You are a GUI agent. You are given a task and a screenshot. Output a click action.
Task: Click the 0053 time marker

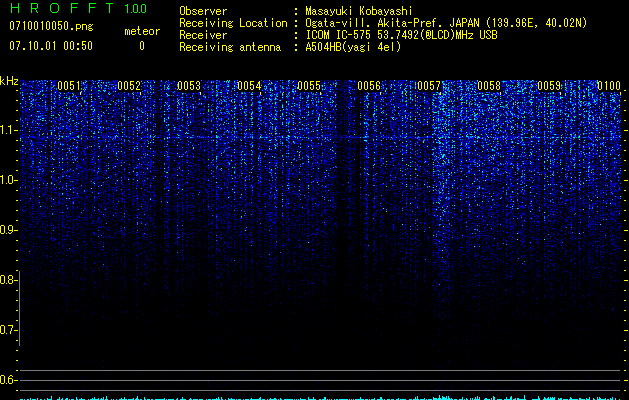coord(189,86)
